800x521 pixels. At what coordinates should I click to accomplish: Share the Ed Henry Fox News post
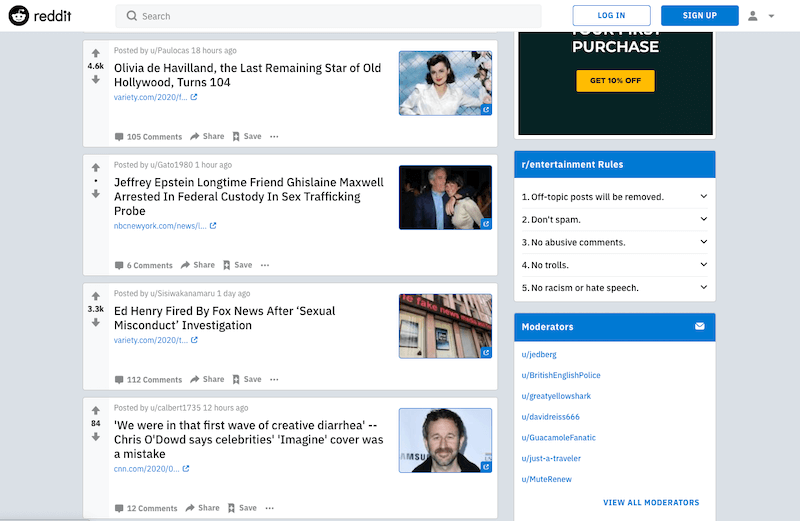(x=207, y=379)
